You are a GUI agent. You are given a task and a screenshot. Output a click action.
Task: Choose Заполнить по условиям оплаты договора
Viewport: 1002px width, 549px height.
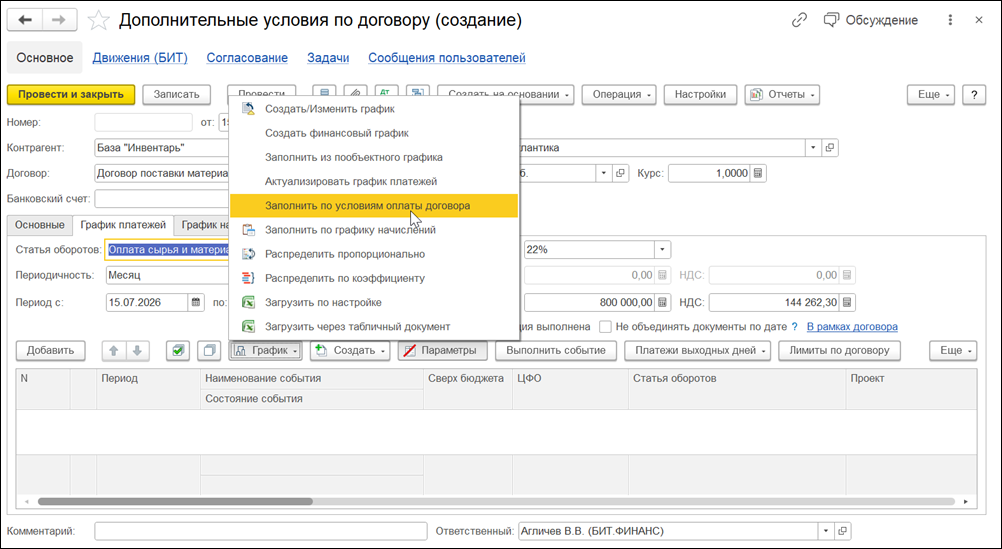(x=374, y=206)
